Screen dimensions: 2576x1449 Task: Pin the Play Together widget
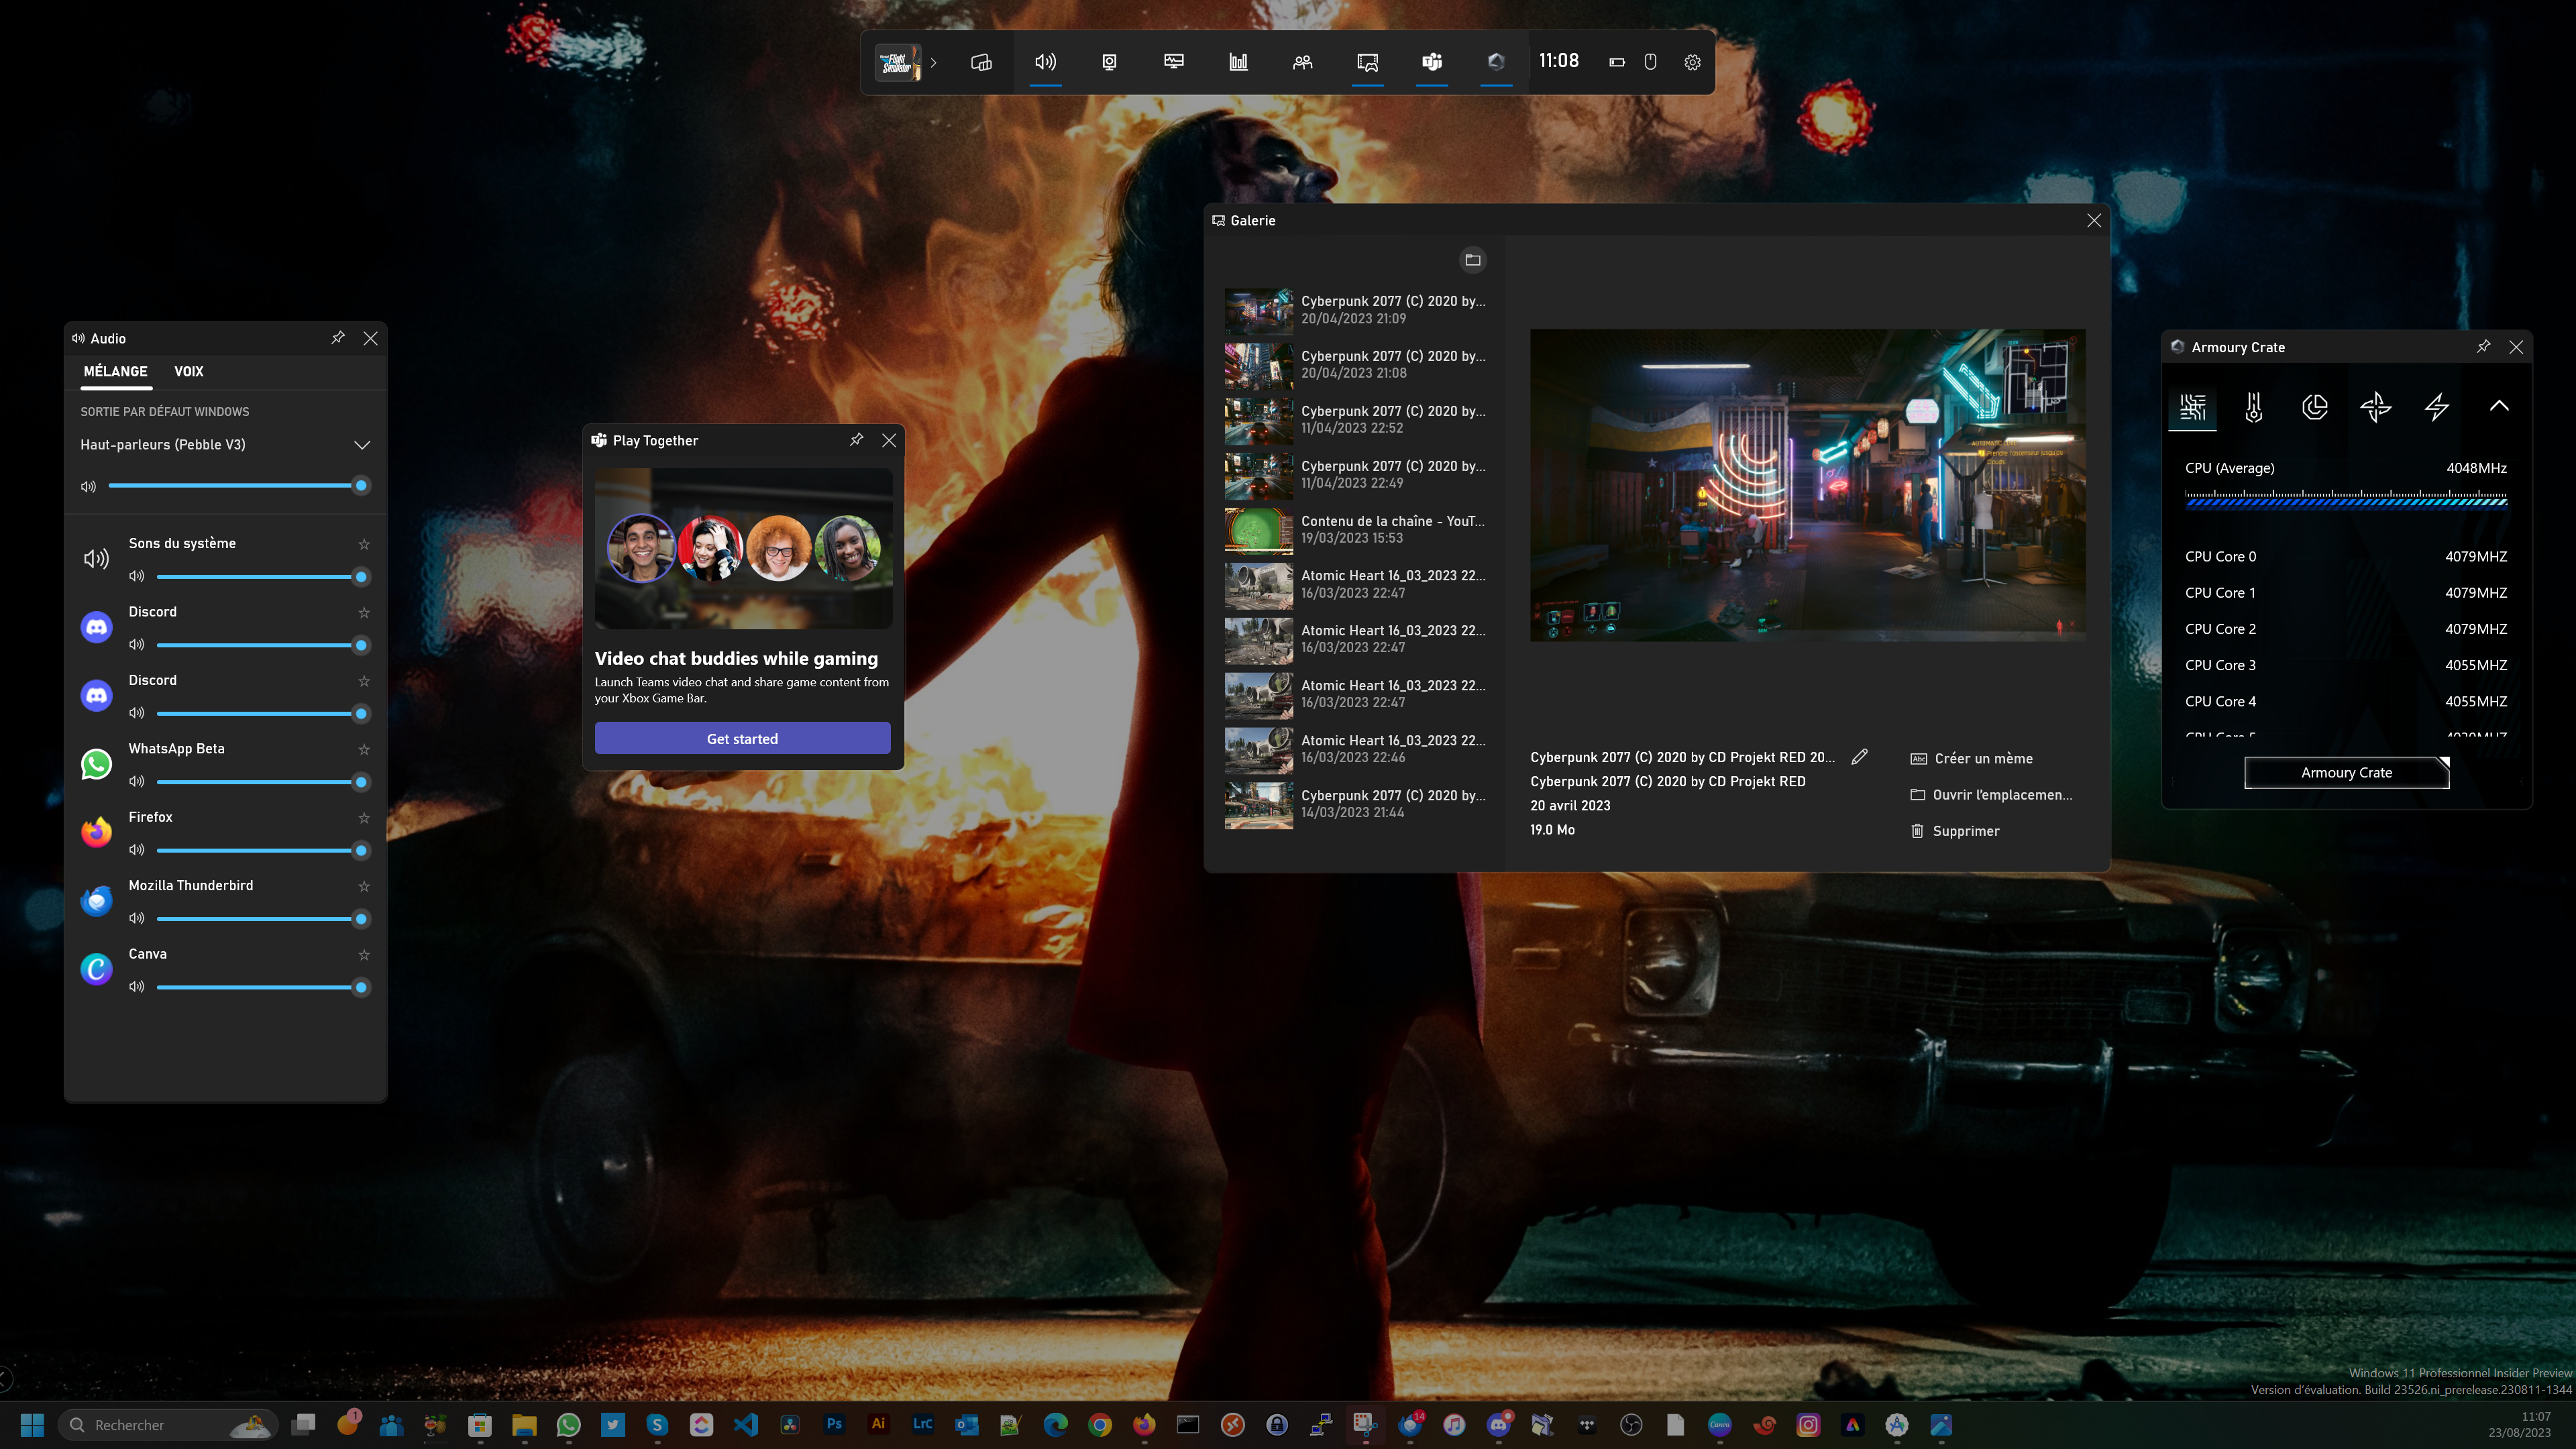pos(856,440)
